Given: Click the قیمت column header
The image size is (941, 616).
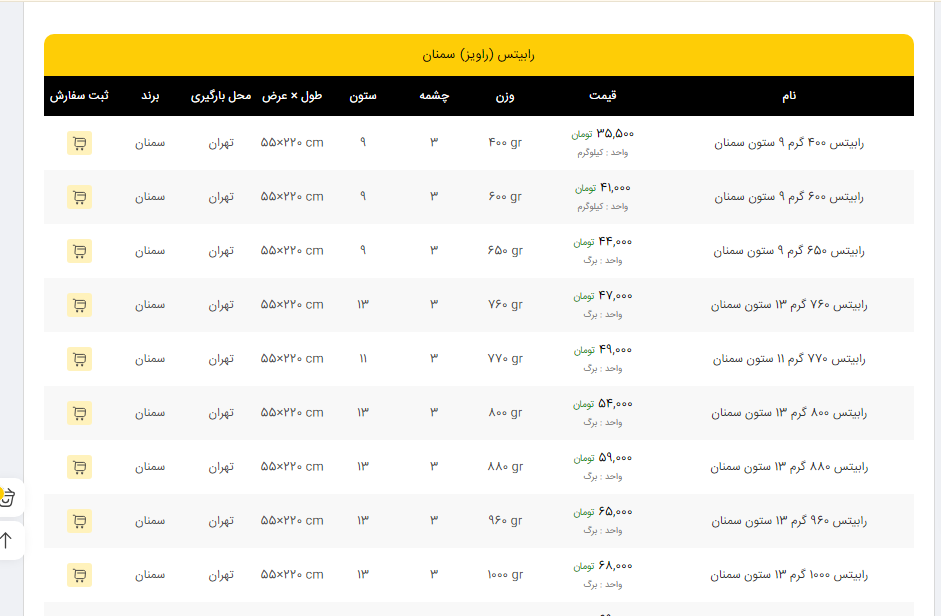Looking at the screenshot, I should (x=602, y=96).
